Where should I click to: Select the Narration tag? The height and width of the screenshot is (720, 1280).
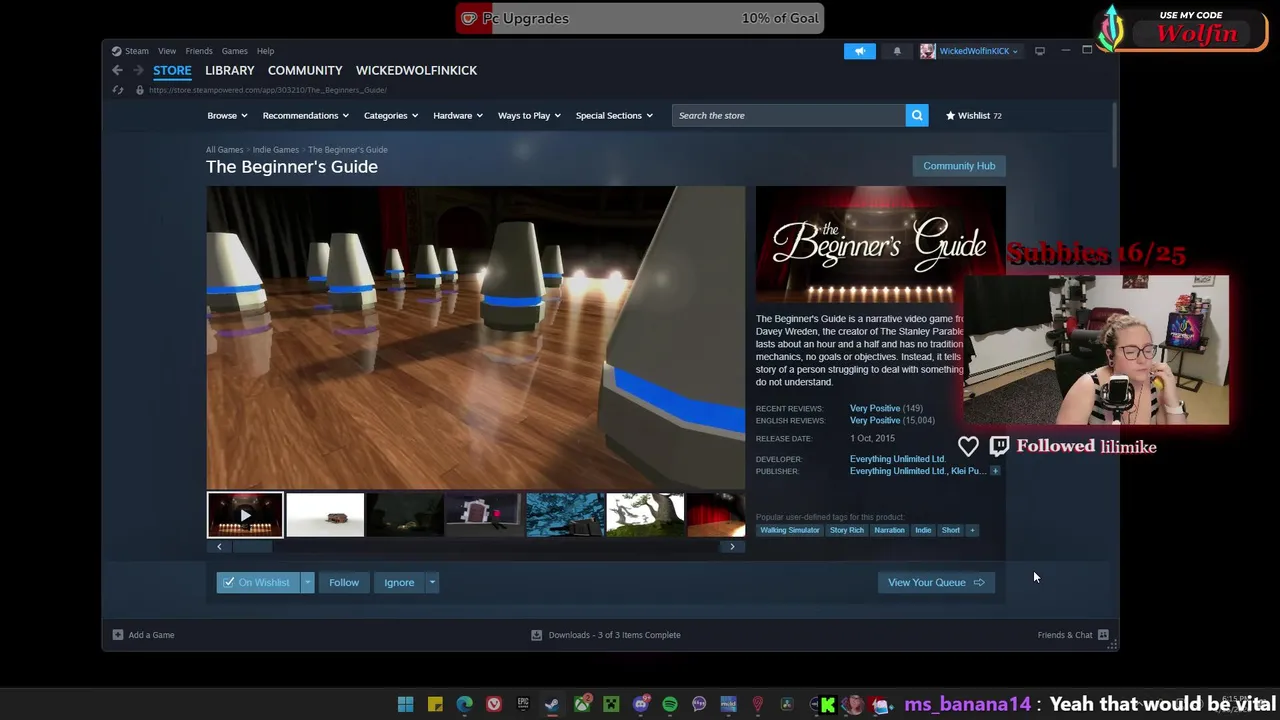(x=889, y=530)
